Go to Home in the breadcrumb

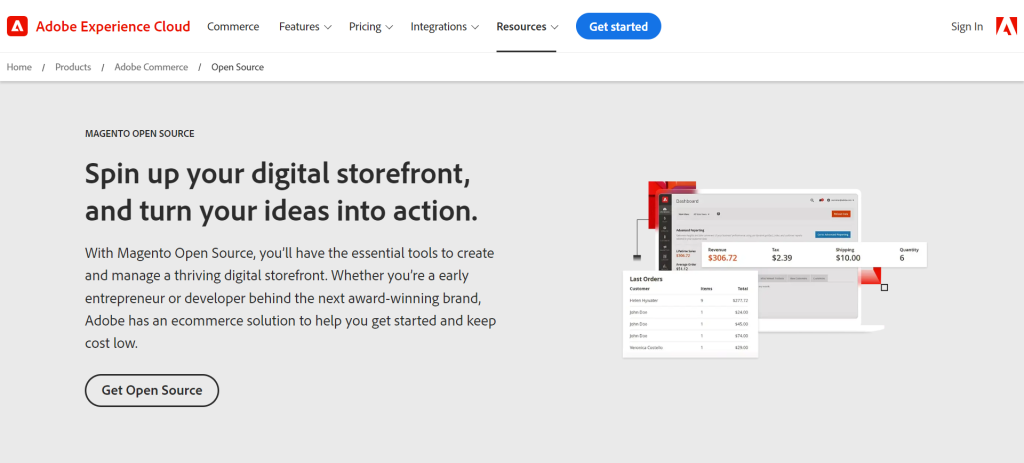click(19, 67)
